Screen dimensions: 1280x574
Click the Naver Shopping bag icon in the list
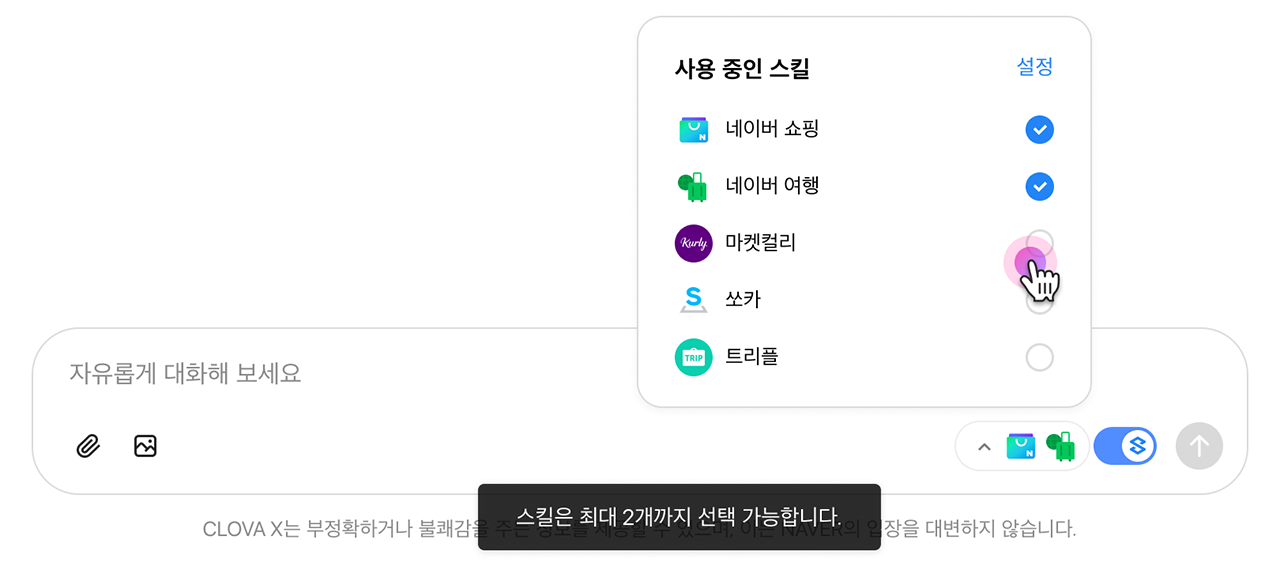pos(694,130)
